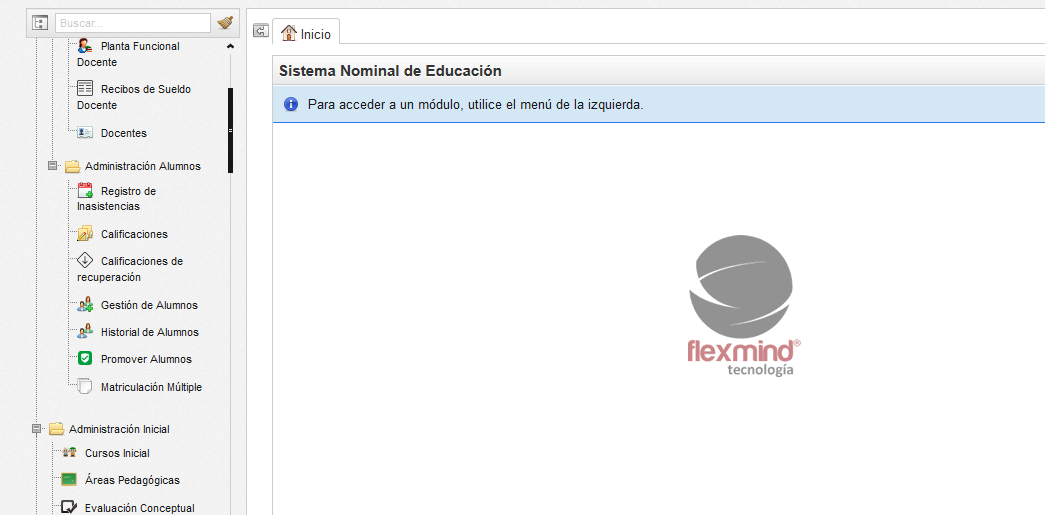Click the Cursos Inicial icon
This screenshot has width=1045, height=515.
[x=69, y=452]
